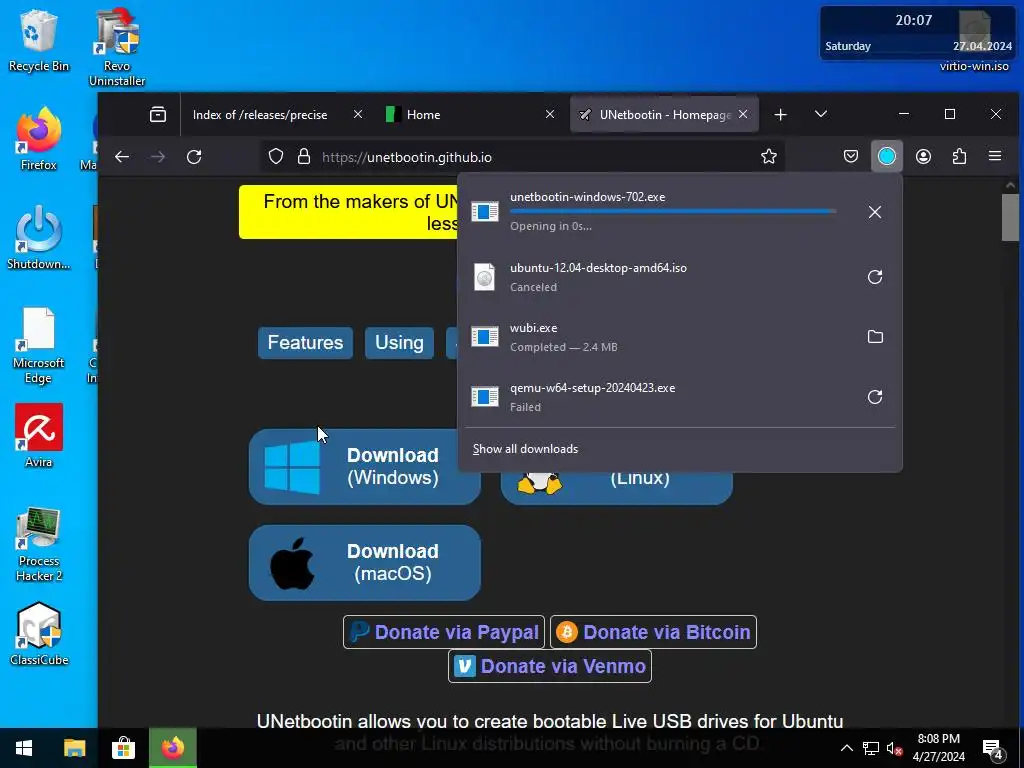Select the Process Hacker 2 desktop shortcut
Image resolution: width=1024 pixels, height=768 pixels.
pyautogui.click(x=39, y=544)
